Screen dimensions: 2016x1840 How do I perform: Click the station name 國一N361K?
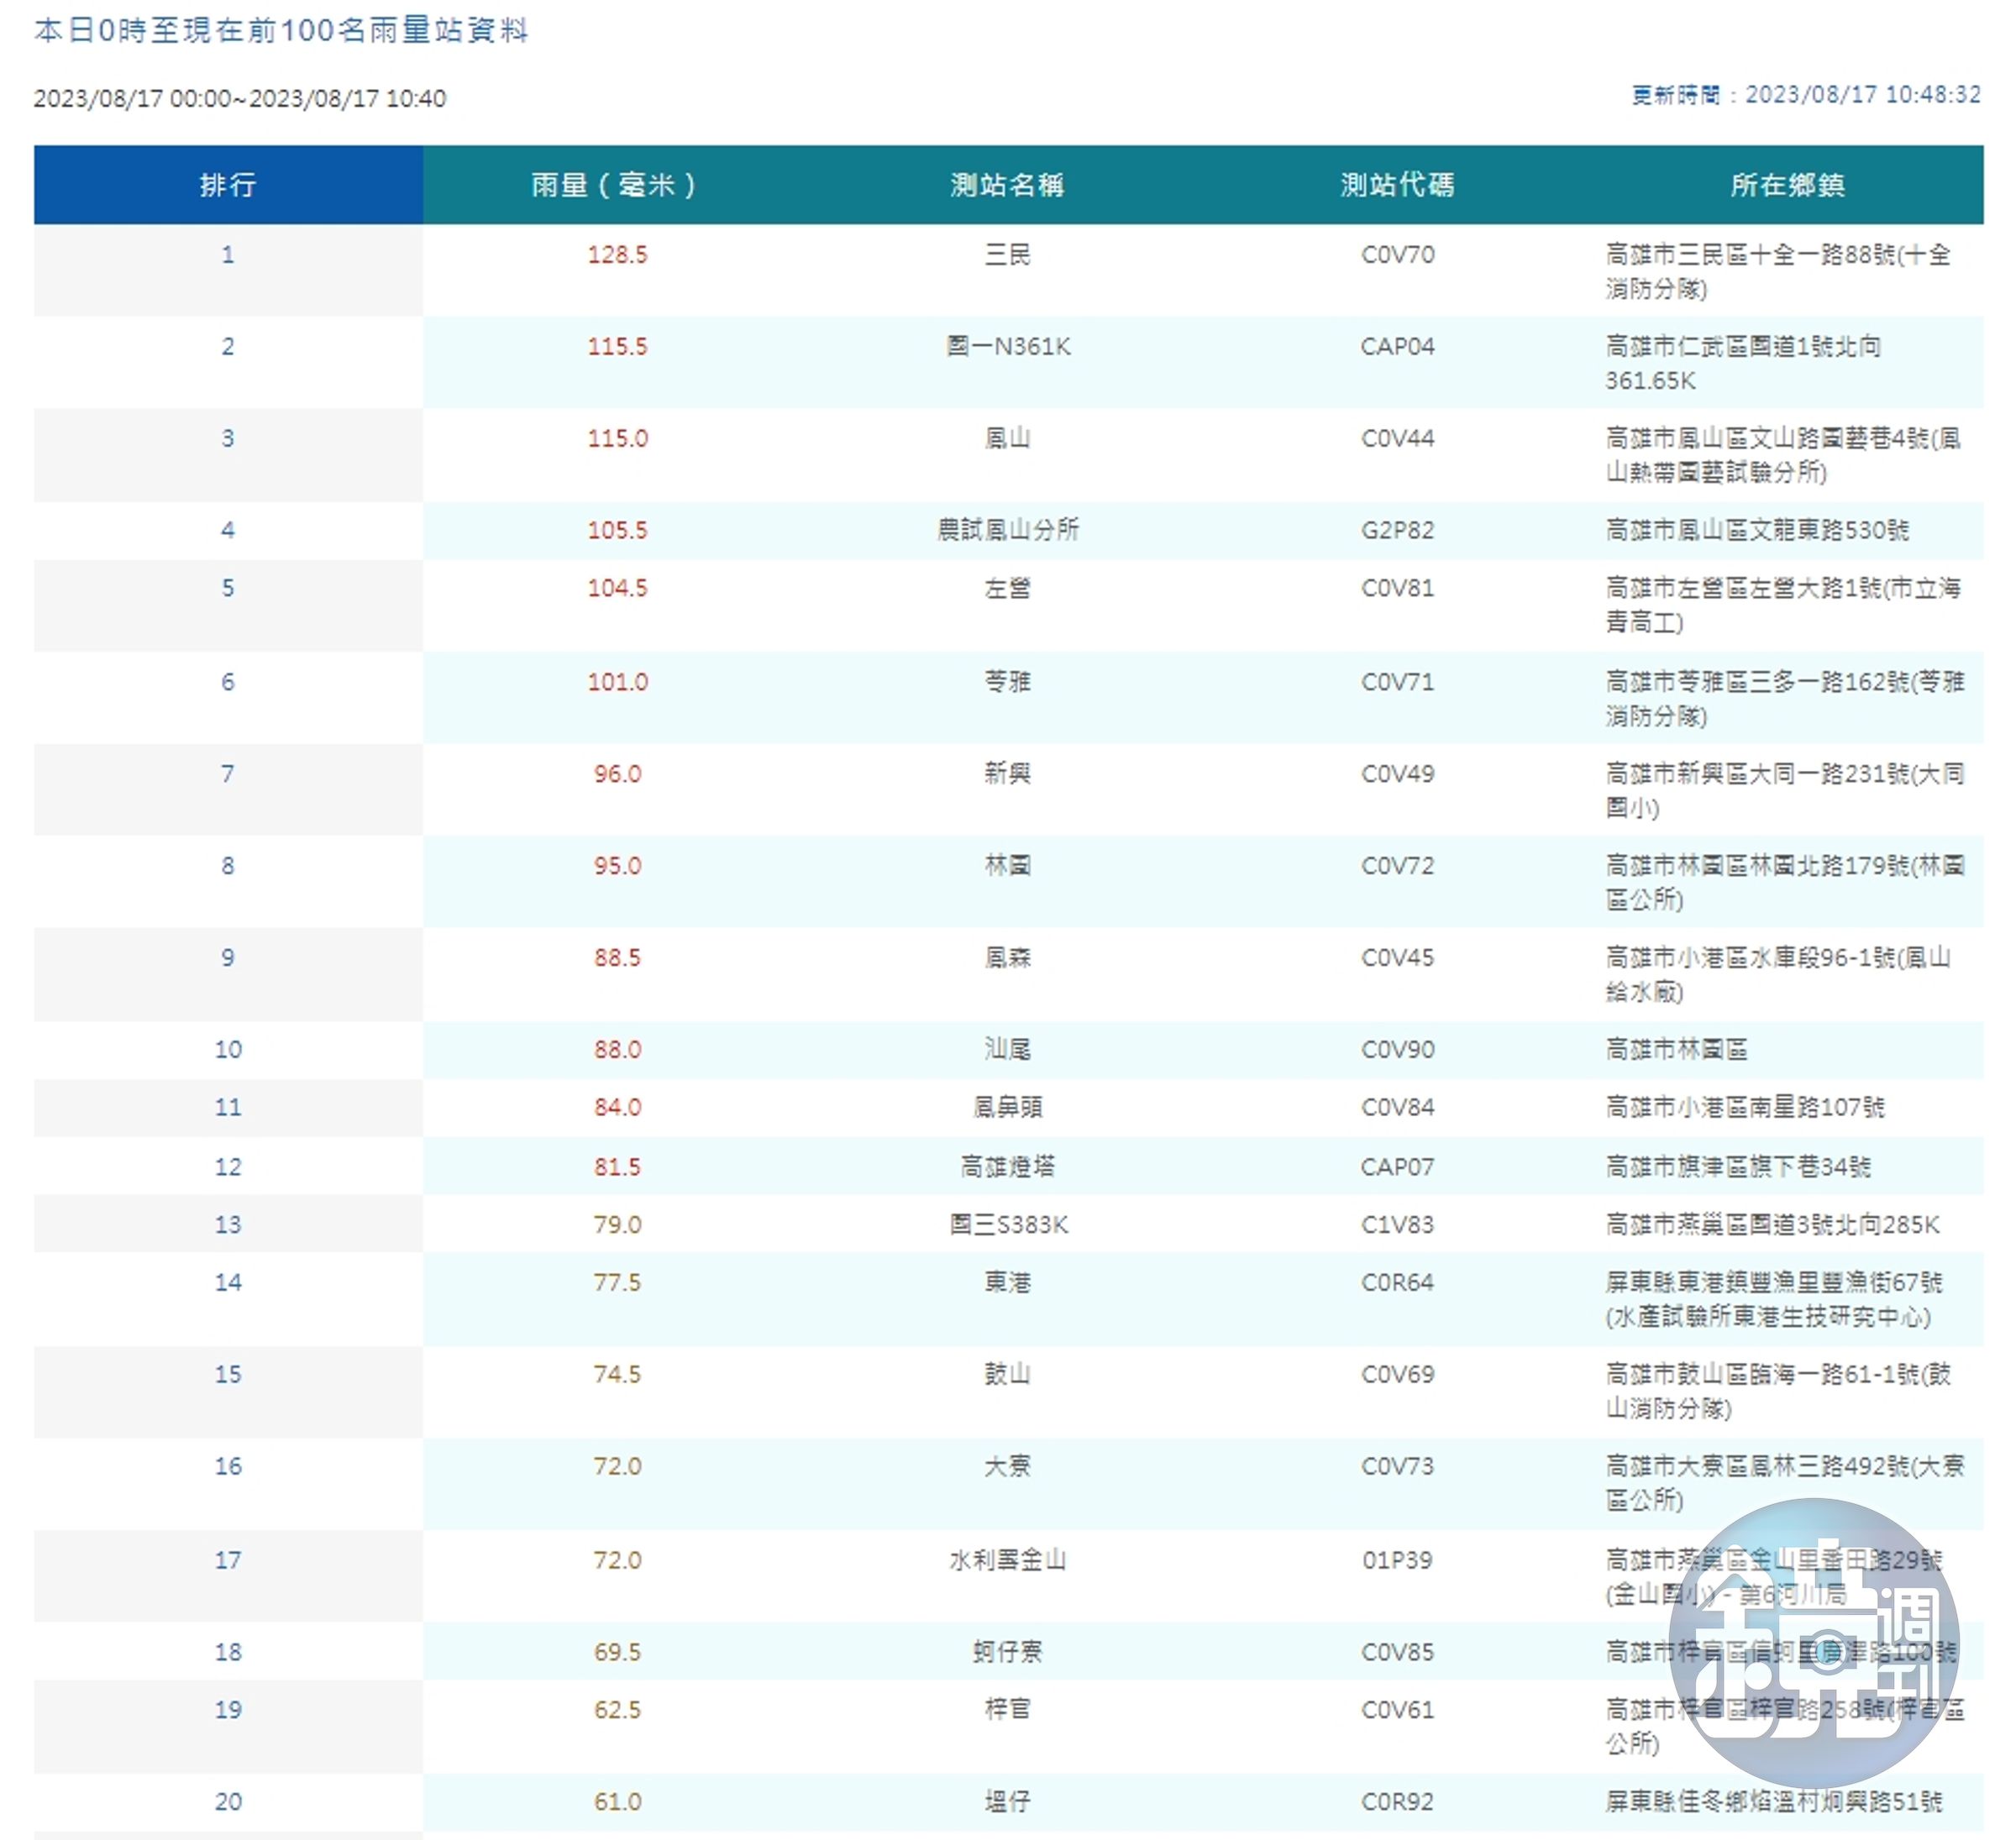1008,347
